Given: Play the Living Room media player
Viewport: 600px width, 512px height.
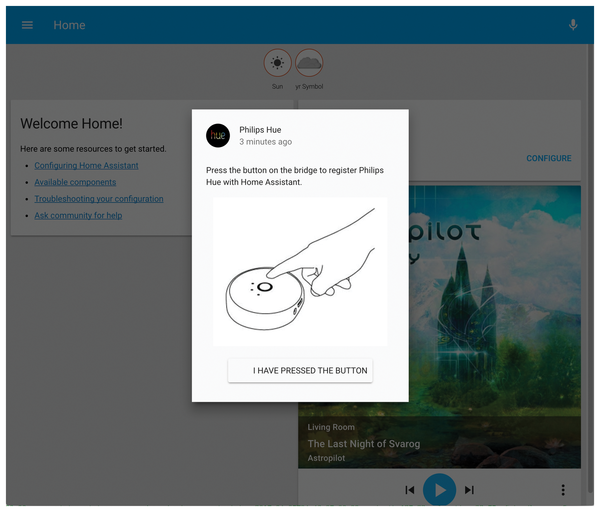Looking at the screenshot, I should tap(439, 490).
